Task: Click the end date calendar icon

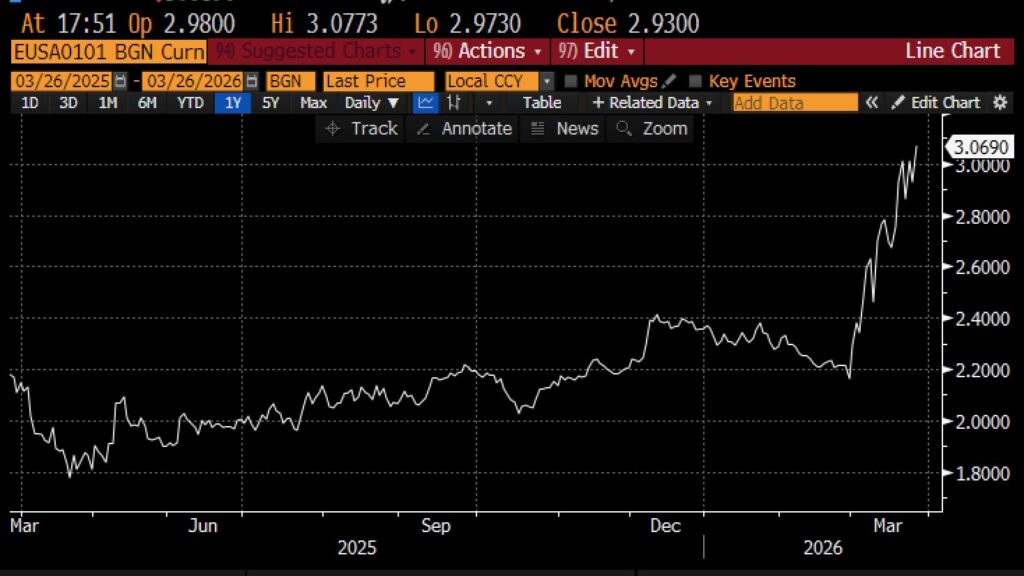Action: point(252,82)
